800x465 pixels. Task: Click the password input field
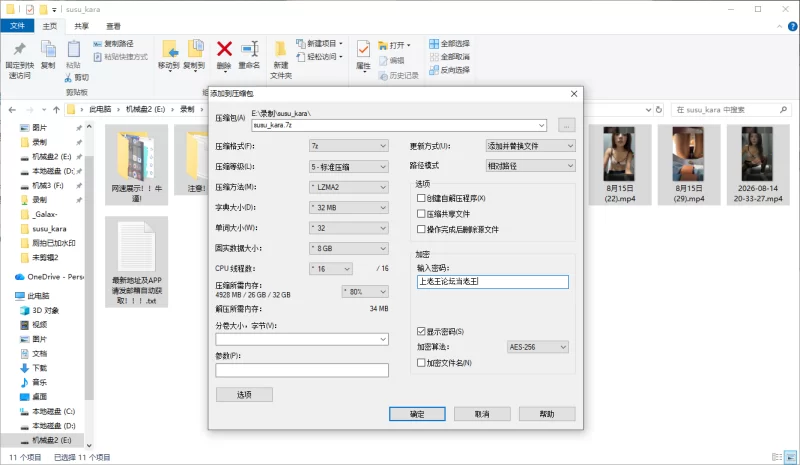492,282
